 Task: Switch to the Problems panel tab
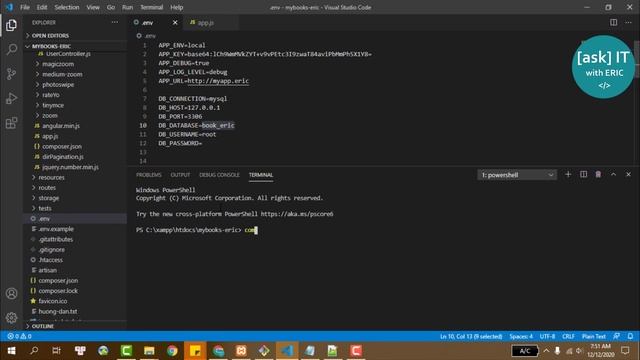pos(149,175)
